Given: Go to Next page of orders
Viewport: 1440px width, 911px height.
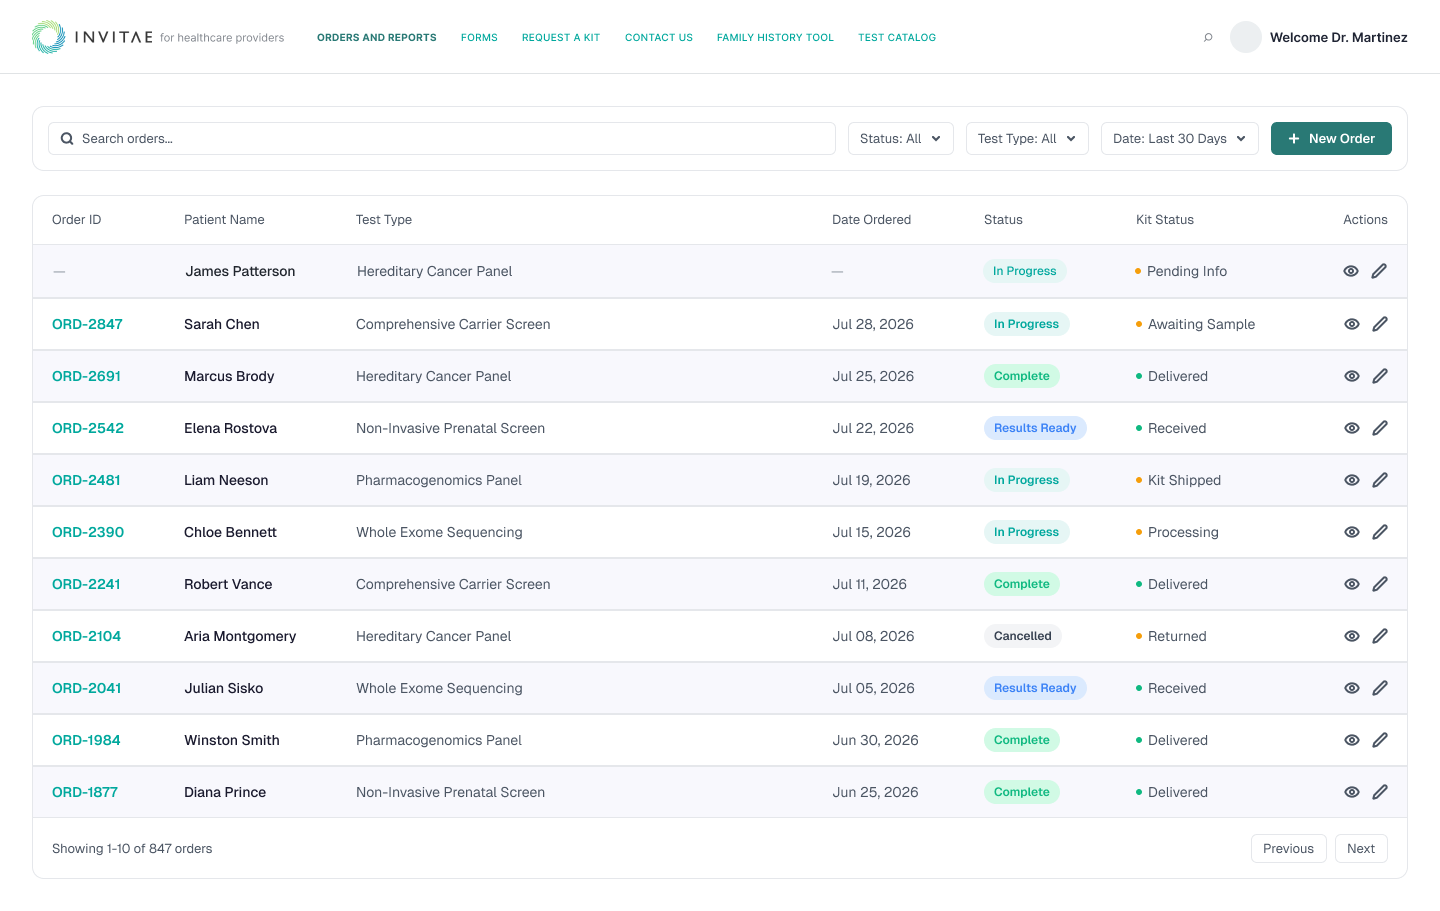Looking at the screenshot, I should point(1361,849).
